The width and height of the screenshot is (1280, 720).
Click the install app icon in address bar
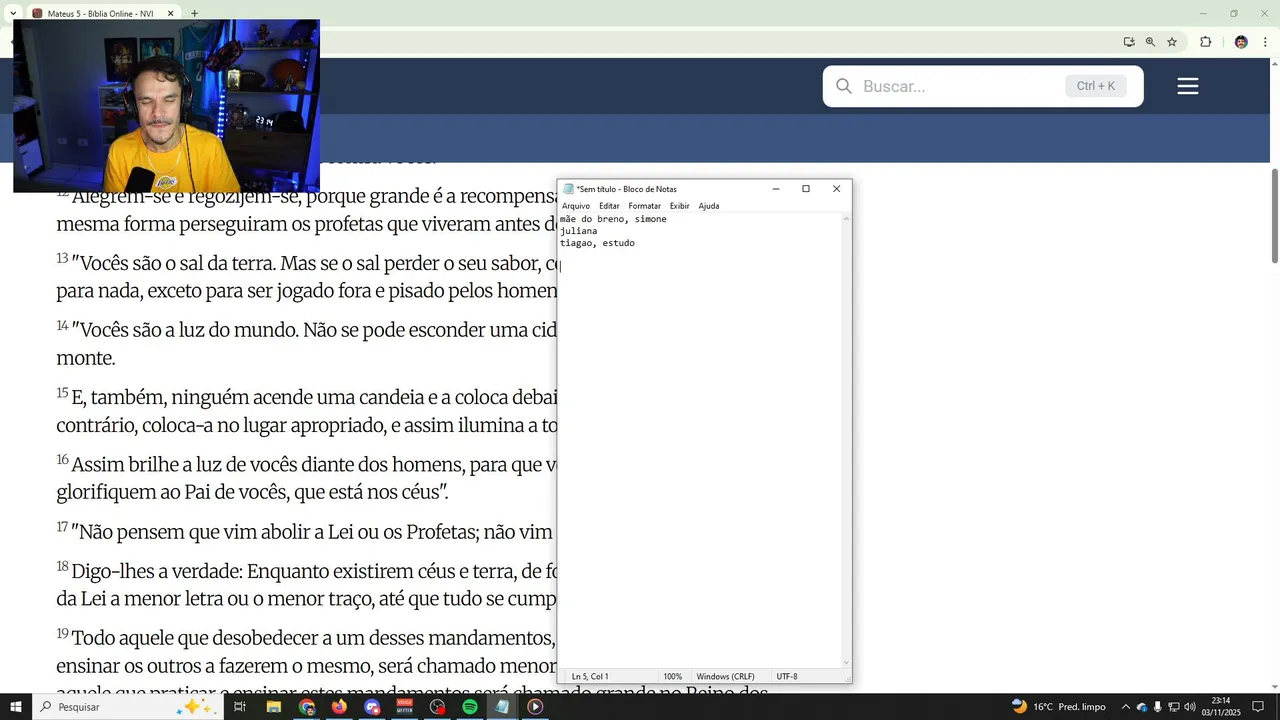pyautogui.click(x=1129, y=42)
